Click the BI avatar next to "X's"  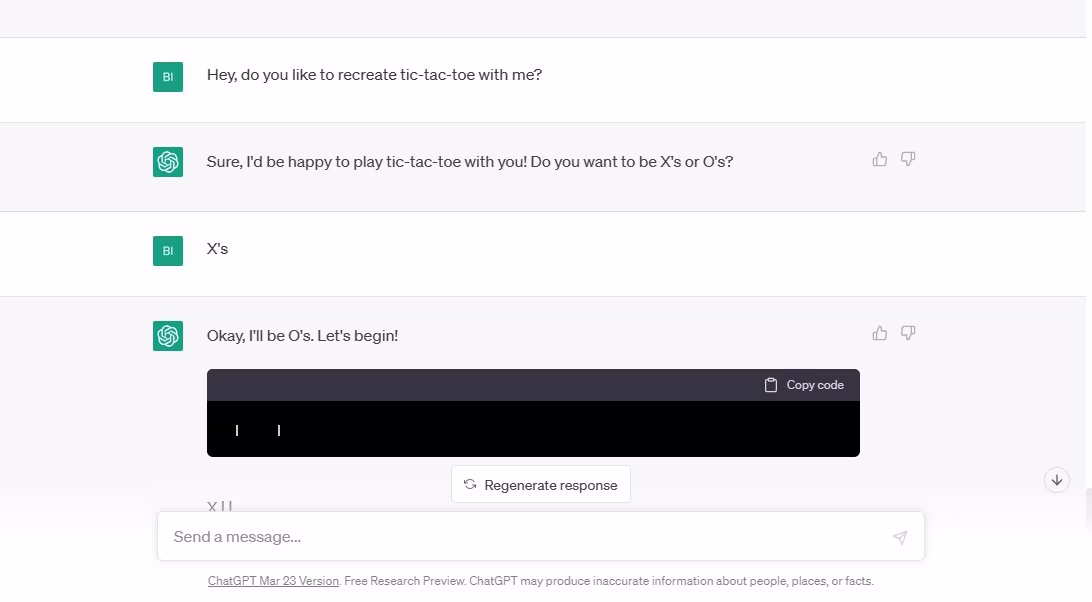tap(168, 251)
